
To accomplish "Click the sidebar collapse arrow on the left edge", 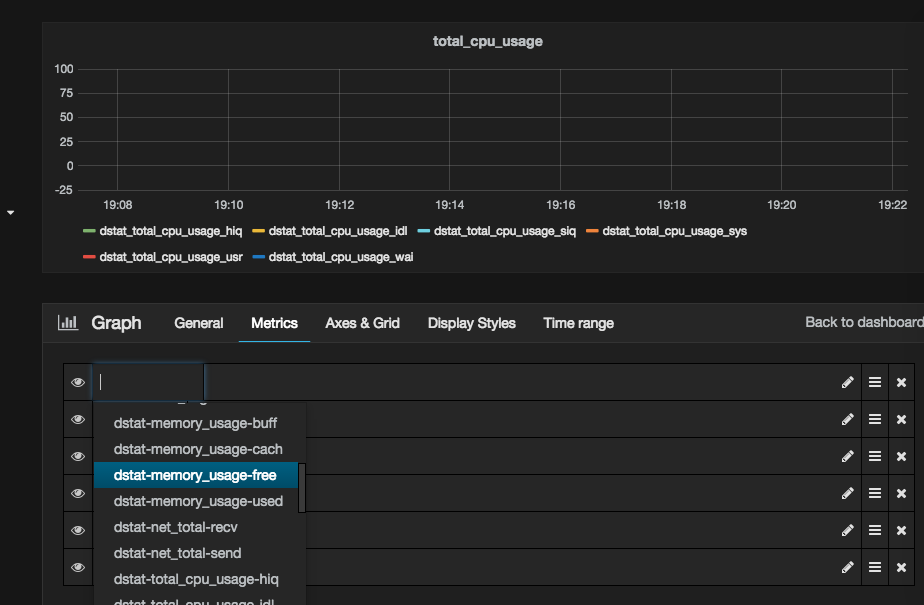I will point(10,213).
